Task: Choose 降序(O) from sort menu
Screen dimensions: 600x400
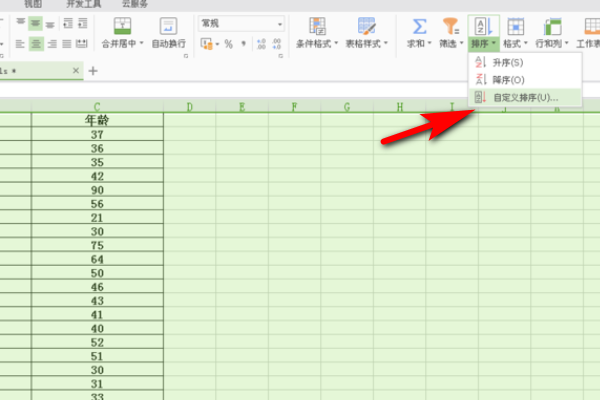Action: (x=525, y=80)
